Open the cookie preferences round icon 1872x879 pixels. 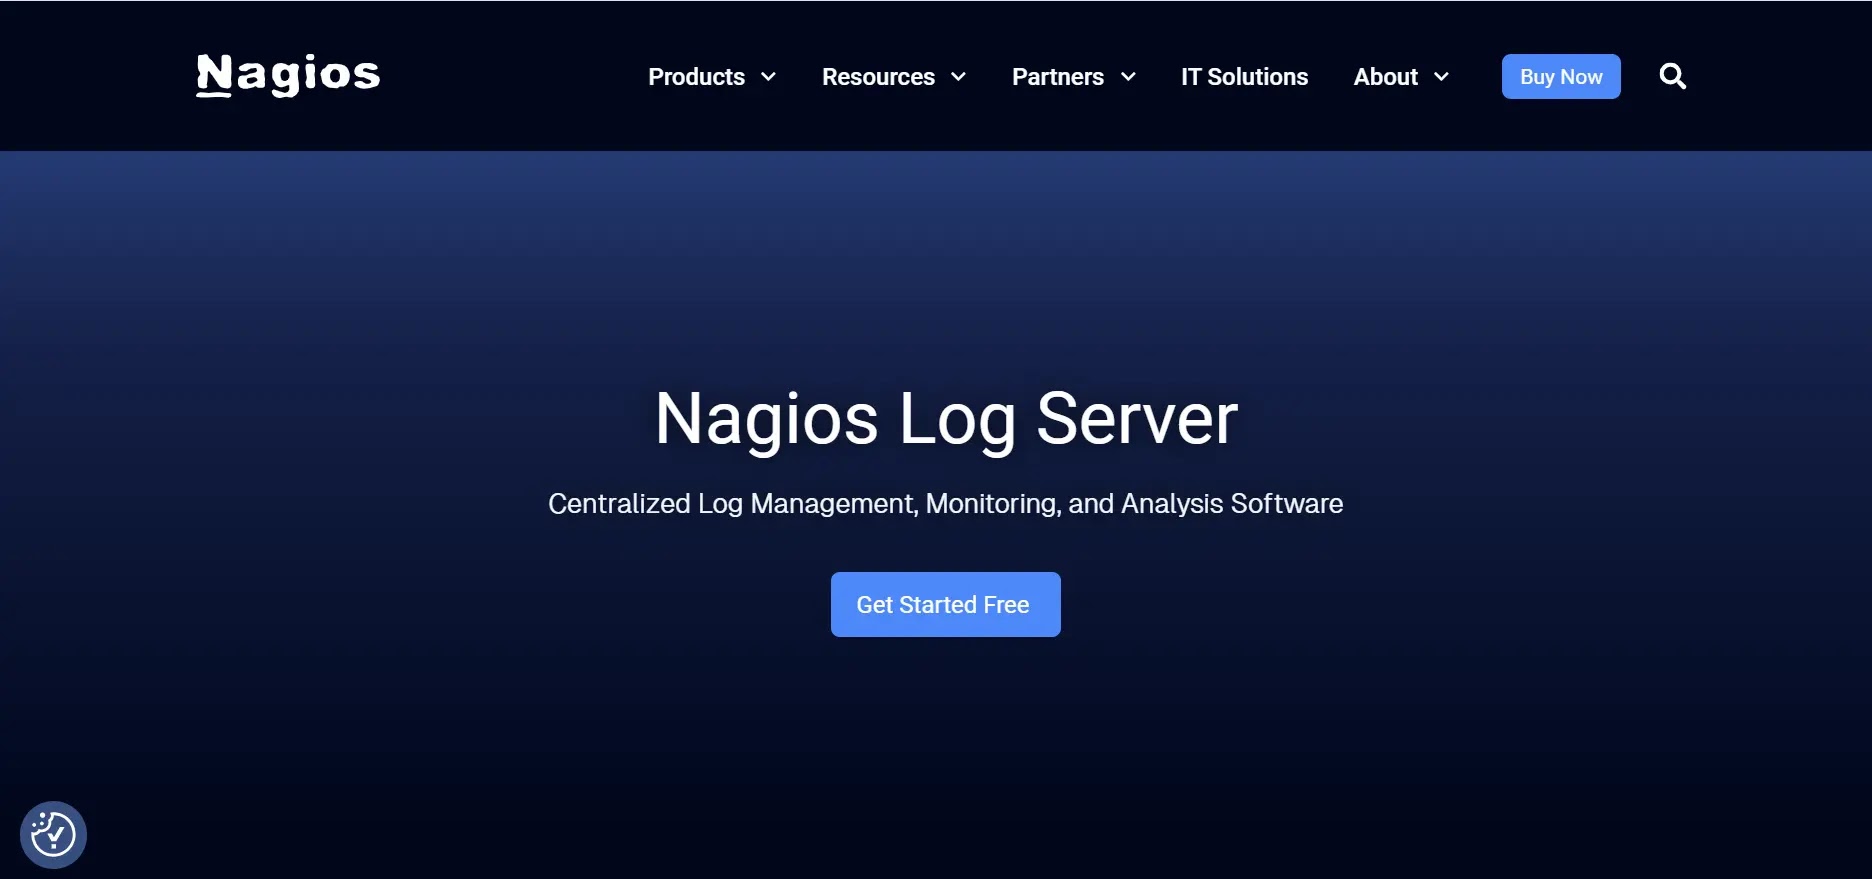pos(53,834)
